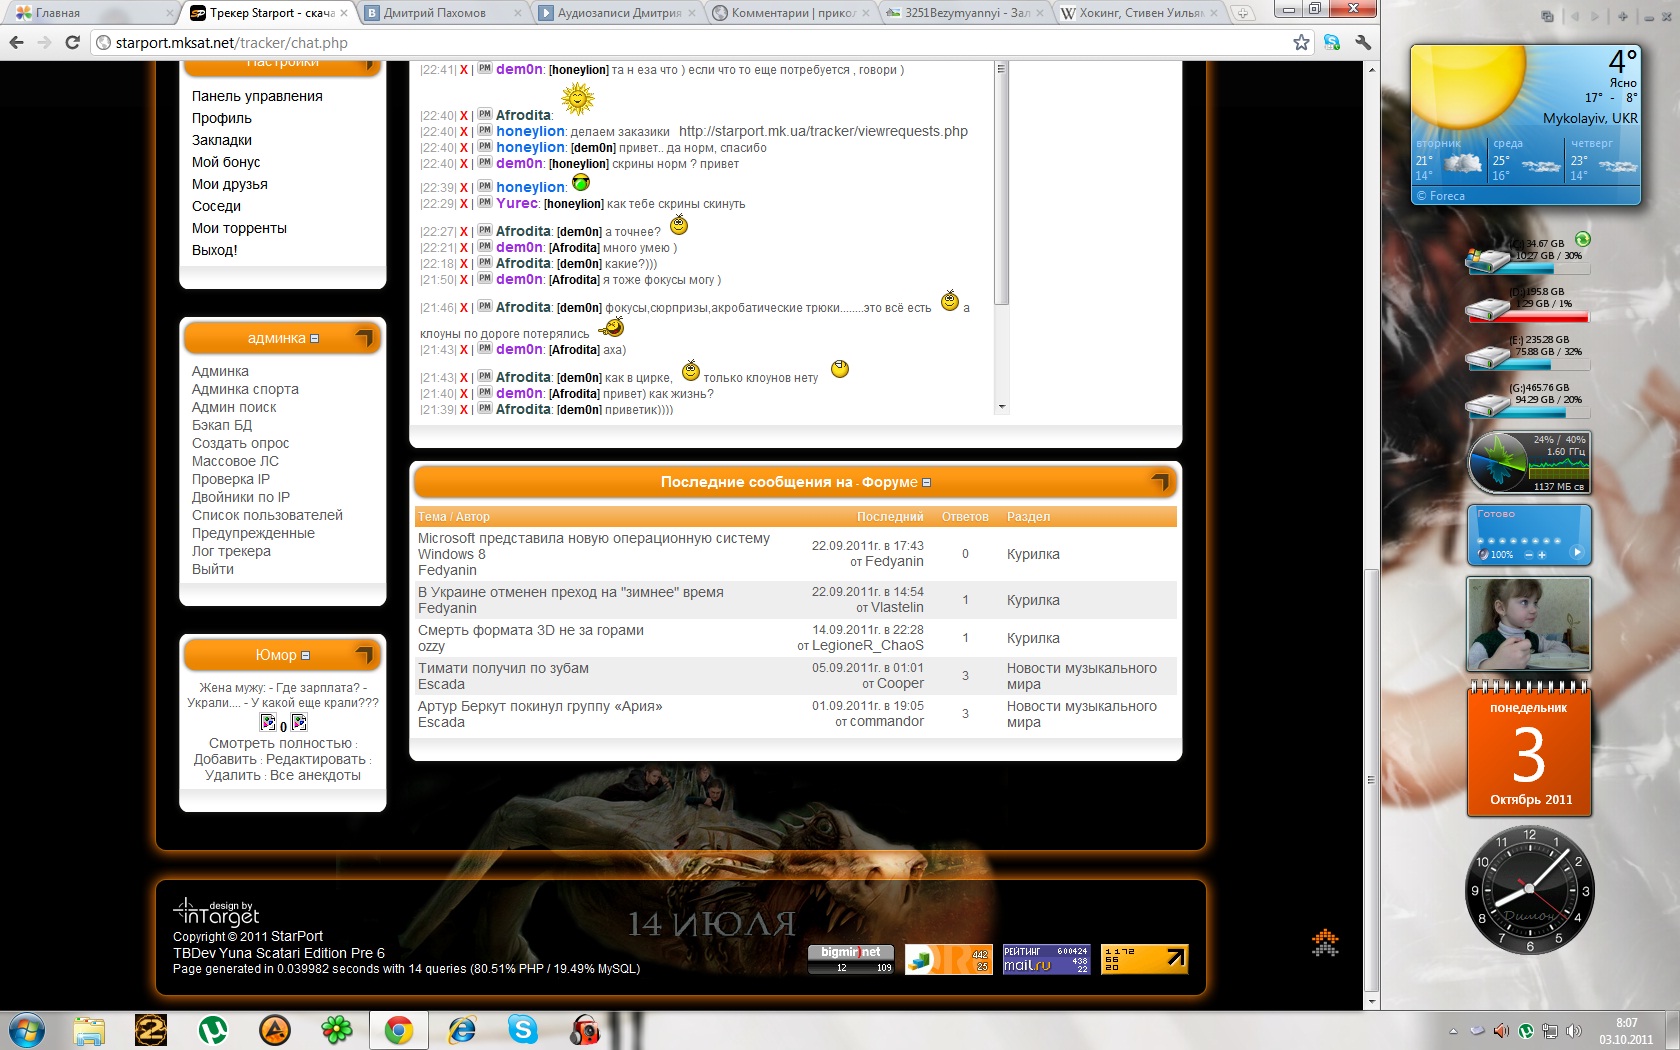Viewport: 1680px width, 1050px height.
Task: Delete the 22:29 Yurec message with the red X
Action: pyautogui.click(x=464, y=204)
